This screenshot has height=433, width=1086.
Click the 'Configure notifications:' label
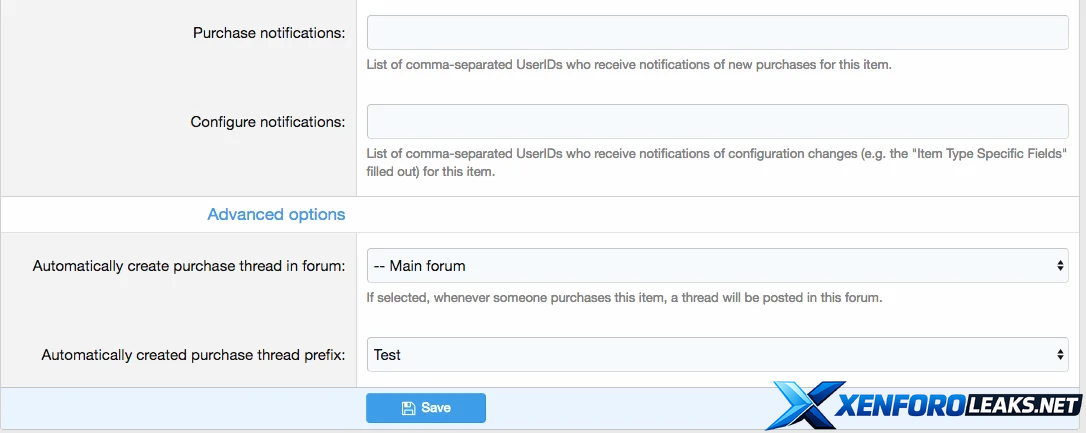pos(268,122)
